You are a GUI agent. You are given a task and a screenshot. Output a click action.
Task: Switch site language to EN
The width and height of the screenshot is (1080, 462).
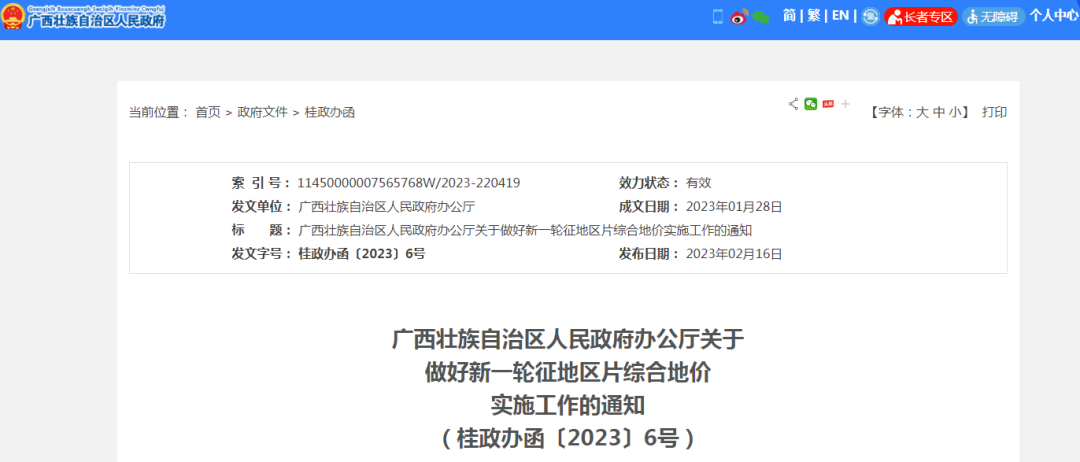(840, 16)
